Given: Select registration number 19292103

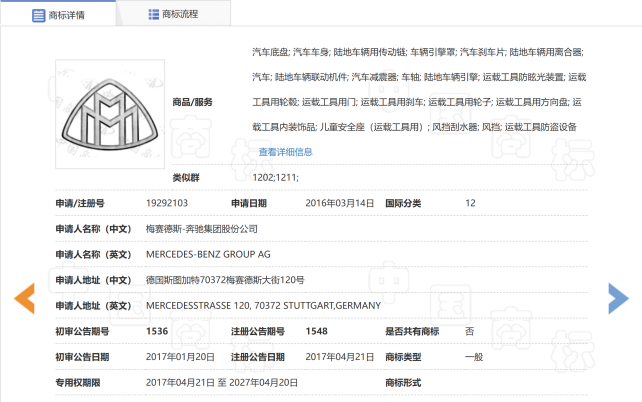Looking at the screenshot, I should [167, 203].
